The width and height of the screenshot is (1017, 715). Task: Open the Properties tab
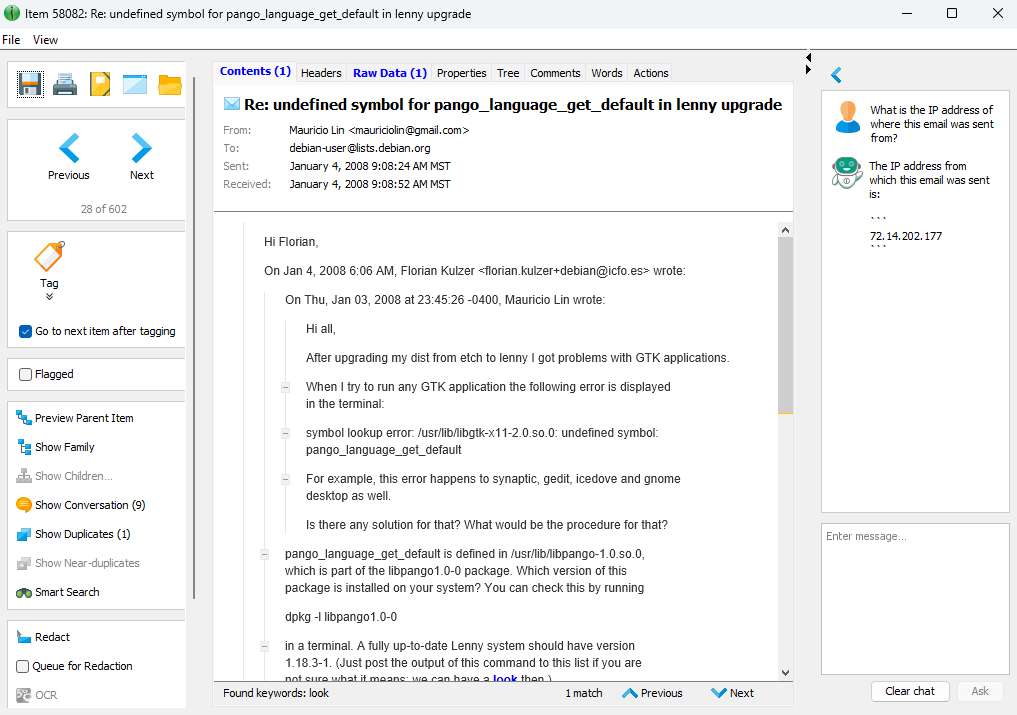[461, 73]
